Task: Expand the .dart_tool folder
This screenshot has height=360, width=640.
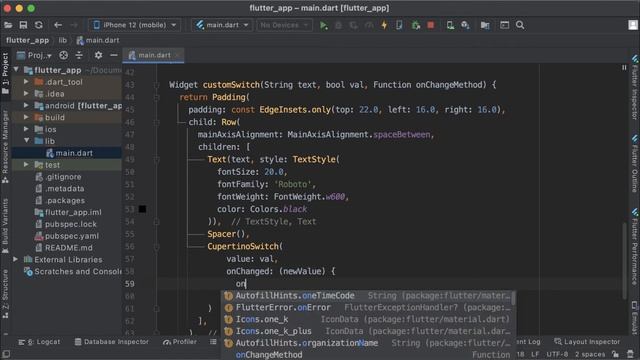Action: (26, 82)
